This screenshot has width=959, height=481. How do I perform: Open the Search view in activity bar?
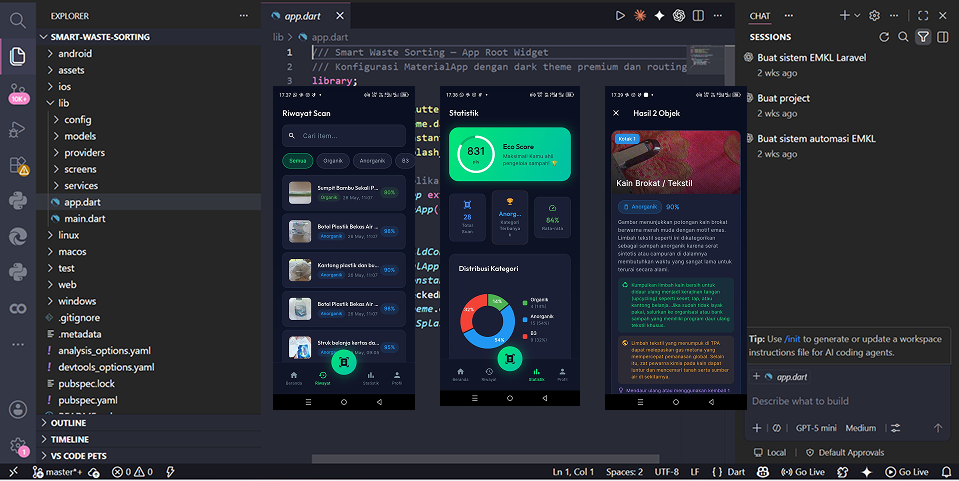(x=18, y=20)
